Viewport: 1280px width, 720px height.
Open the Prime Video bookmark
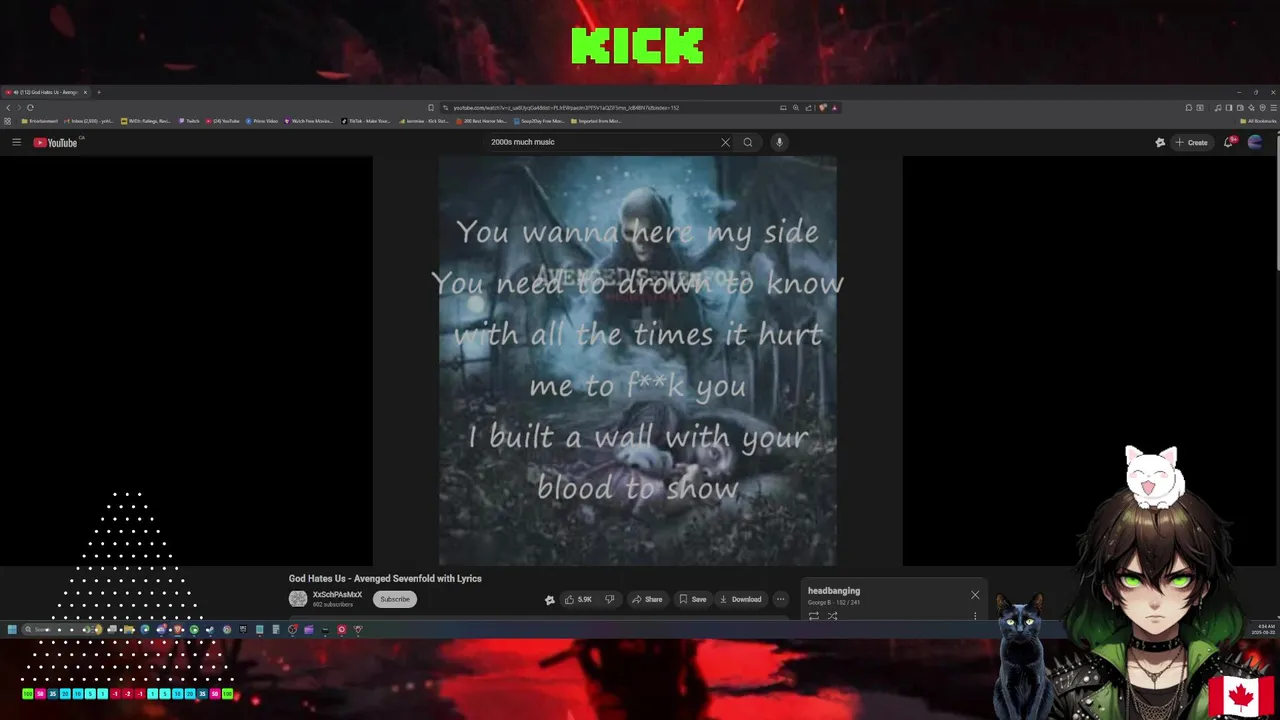[x=261, y=121]
